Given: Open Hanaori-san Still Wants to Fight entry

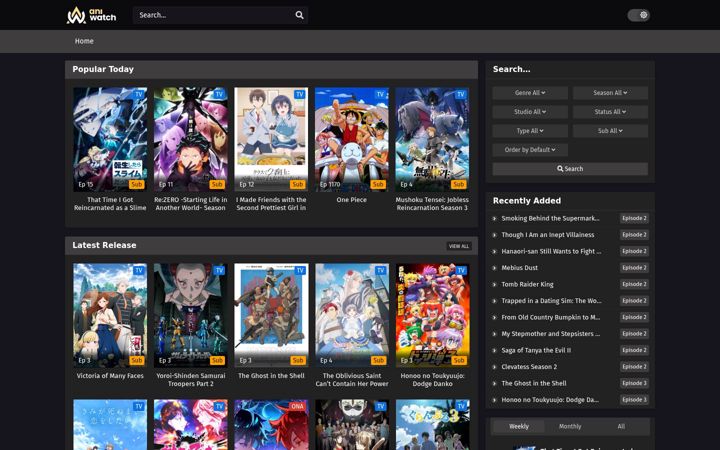Looking at the screenshot, I should tap(551, 251).
